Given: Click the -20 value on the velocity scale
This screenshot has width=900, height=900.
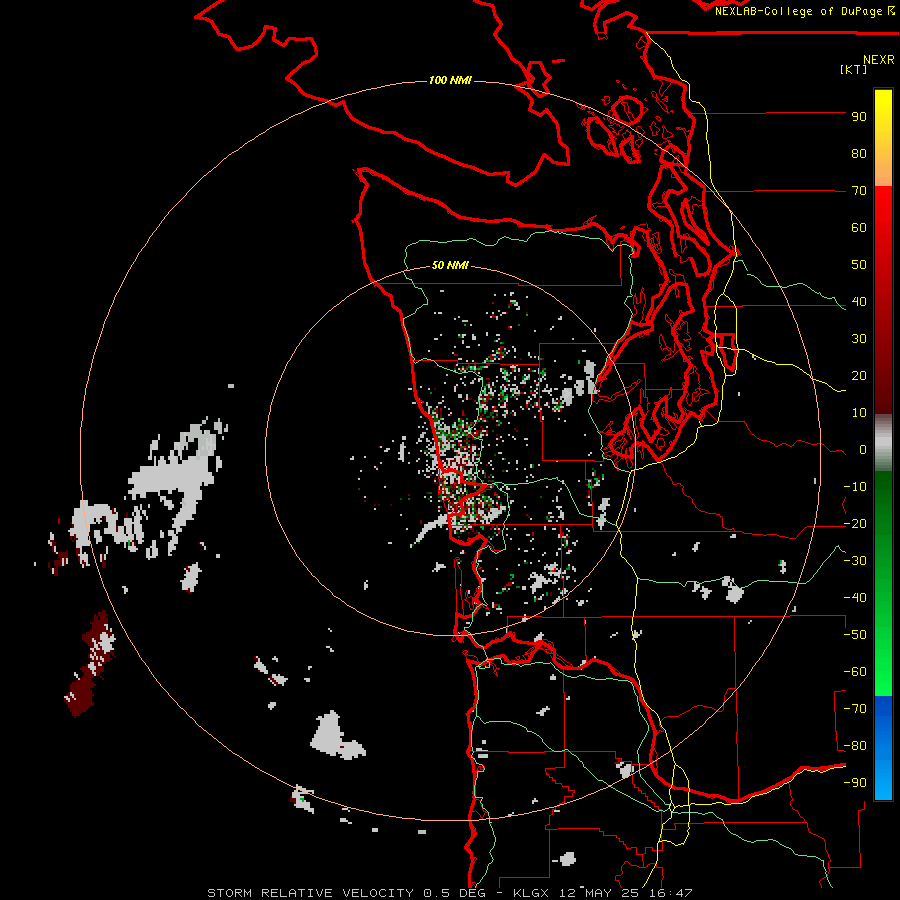Looking at the screenshot, I should [x=855, y=524].
